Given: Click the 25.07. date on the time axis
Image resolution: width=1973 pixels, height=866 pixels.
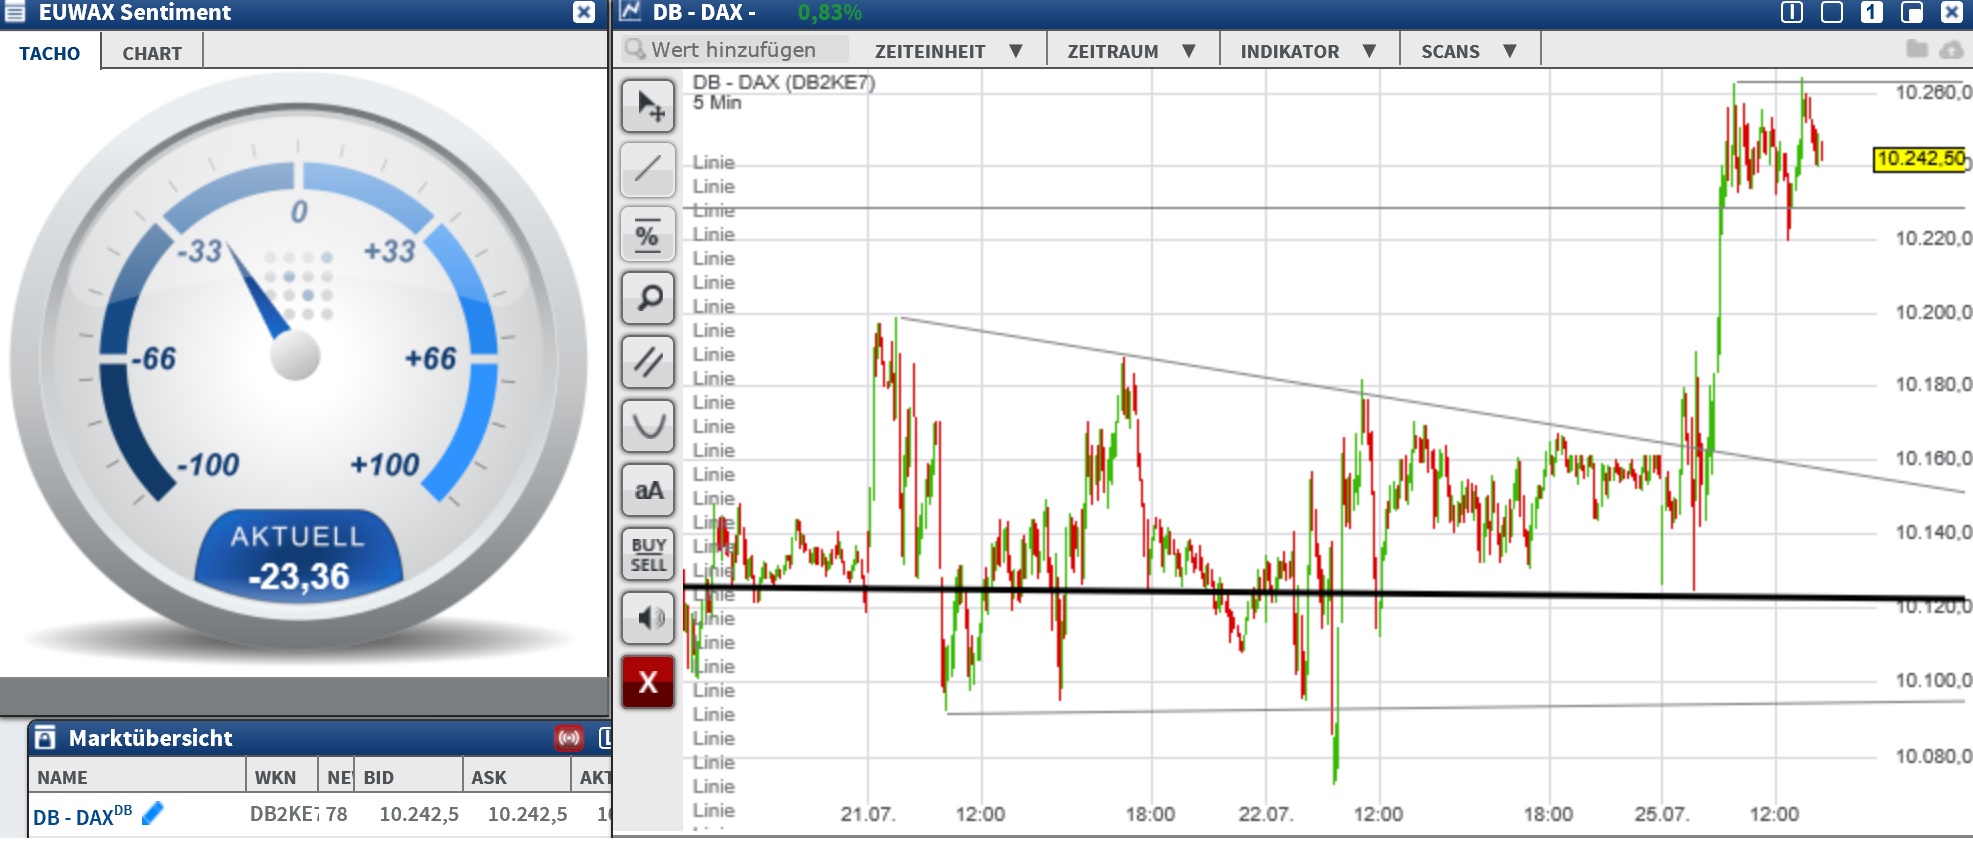Looking at the screenshot, I should coord(1661,814).
